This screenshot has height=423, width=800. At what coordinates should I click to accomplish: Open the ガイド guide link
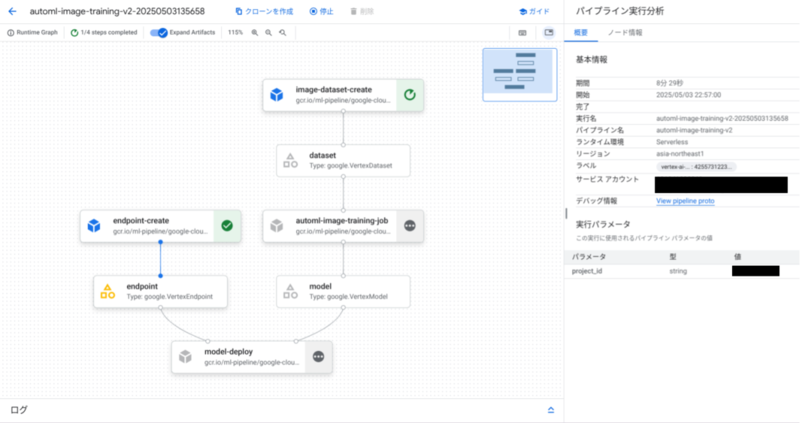(534, 11)
